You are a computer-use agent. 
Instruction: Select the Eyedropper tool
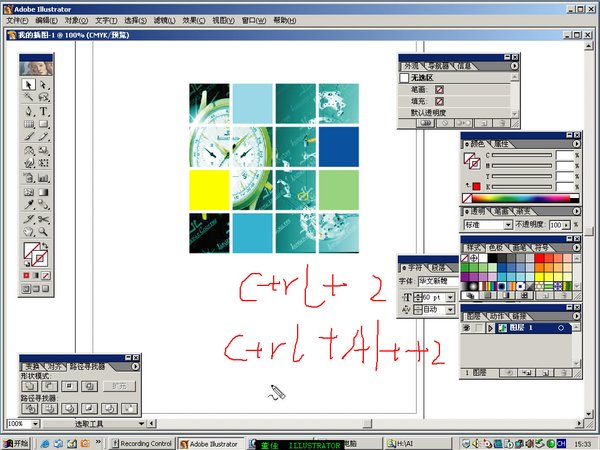click(x=29, y=205)
